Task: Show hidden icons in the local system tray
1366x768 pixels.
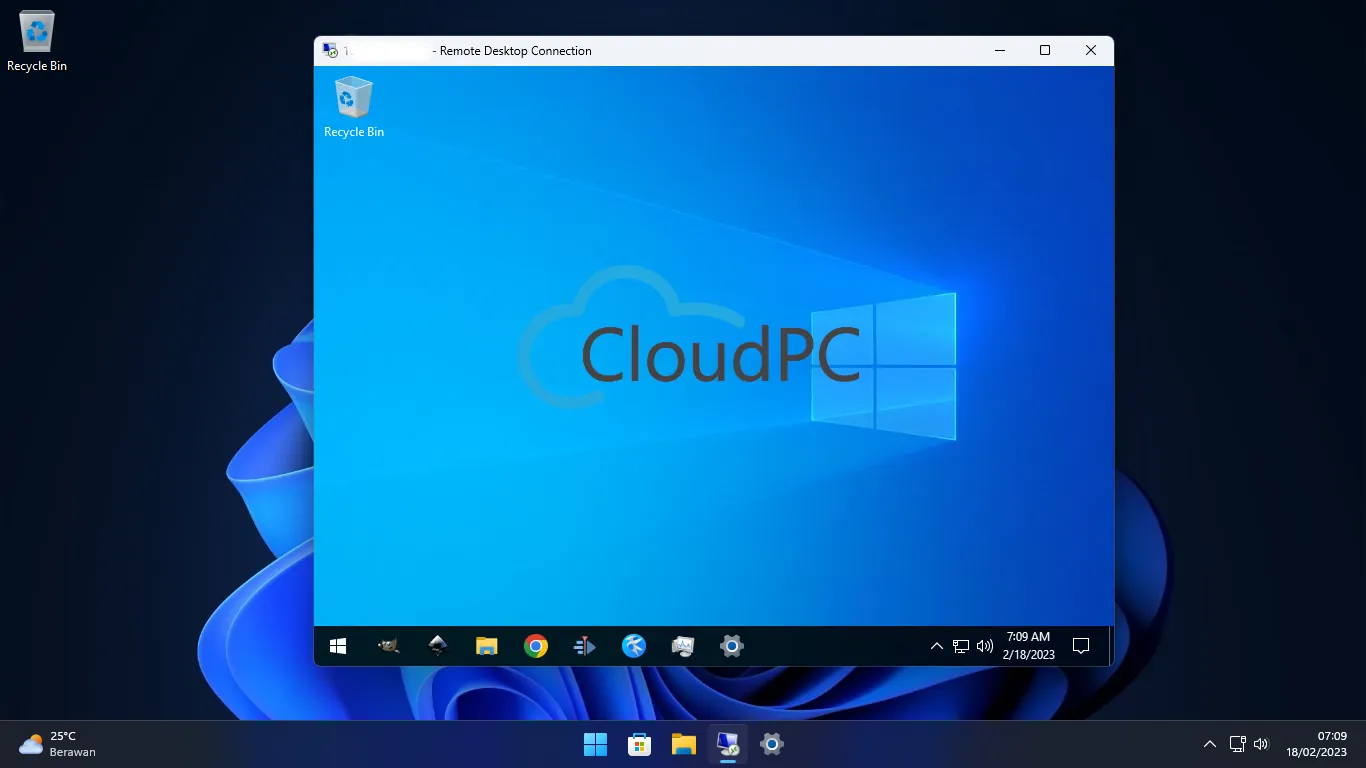Action: tap(1209, 744)
